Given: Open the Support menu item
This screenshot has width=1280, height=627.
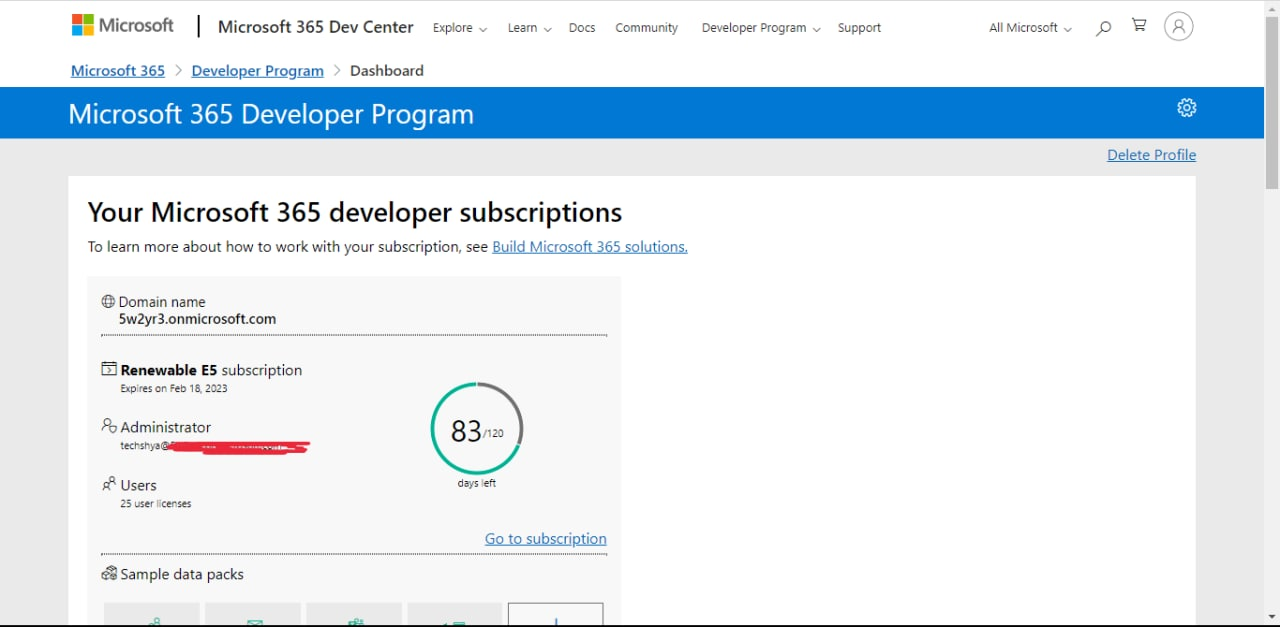Looking at the screenshot, I should [859, 28].
